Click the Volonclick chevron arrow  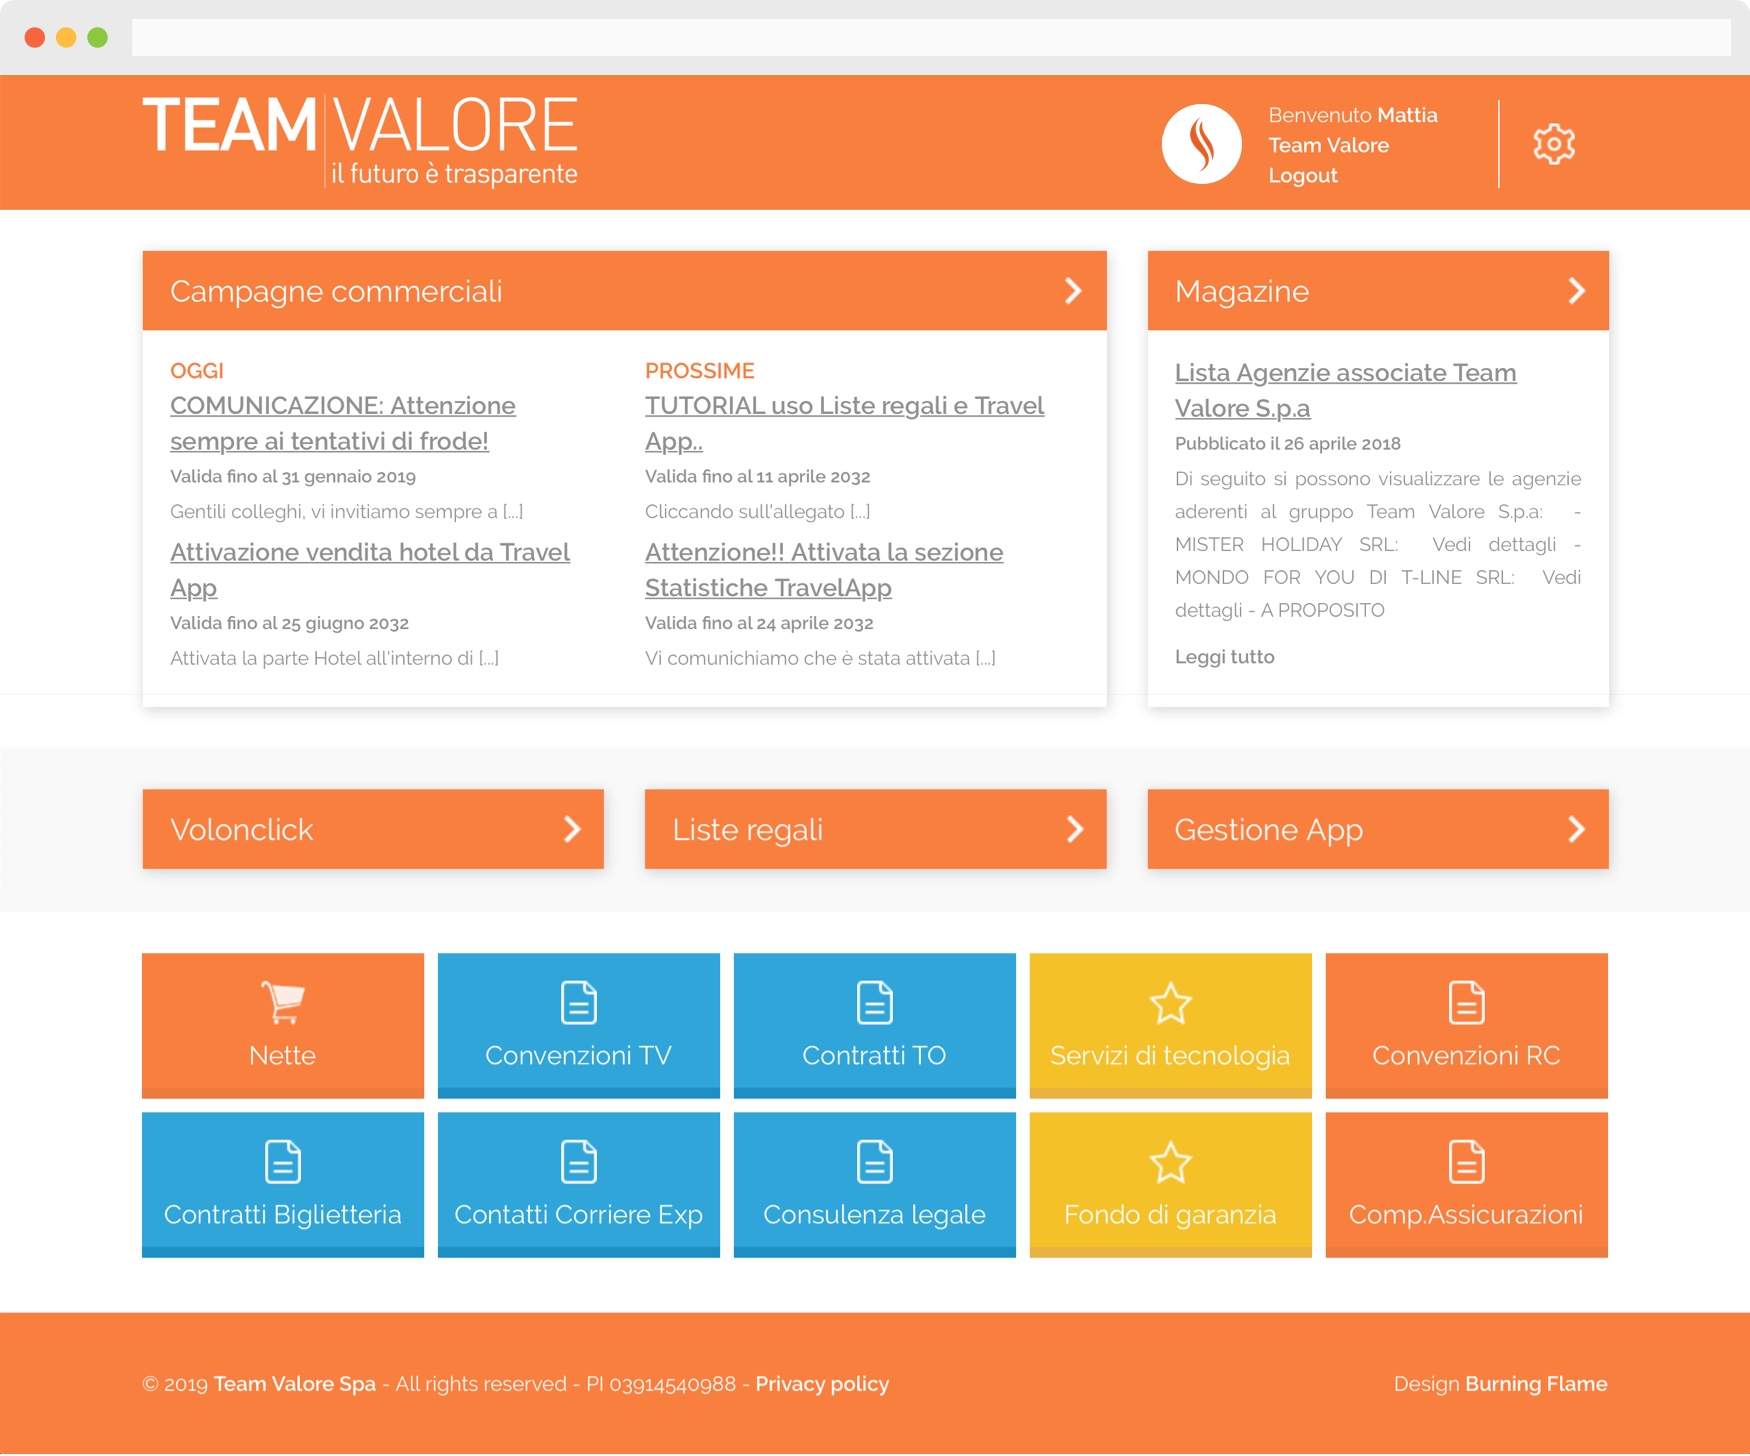point(572,829)
